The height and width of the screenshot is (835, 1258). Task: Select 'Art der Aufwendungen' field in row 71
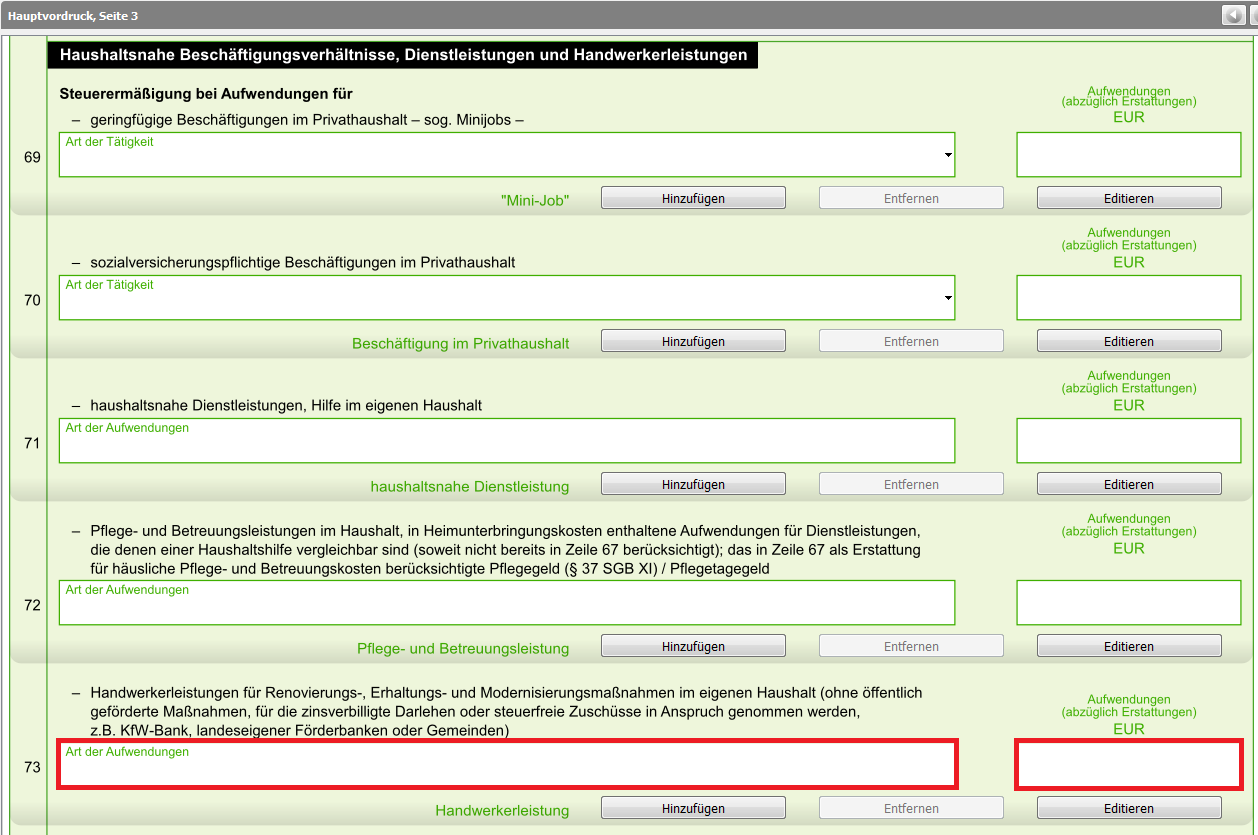coord(506,441)
